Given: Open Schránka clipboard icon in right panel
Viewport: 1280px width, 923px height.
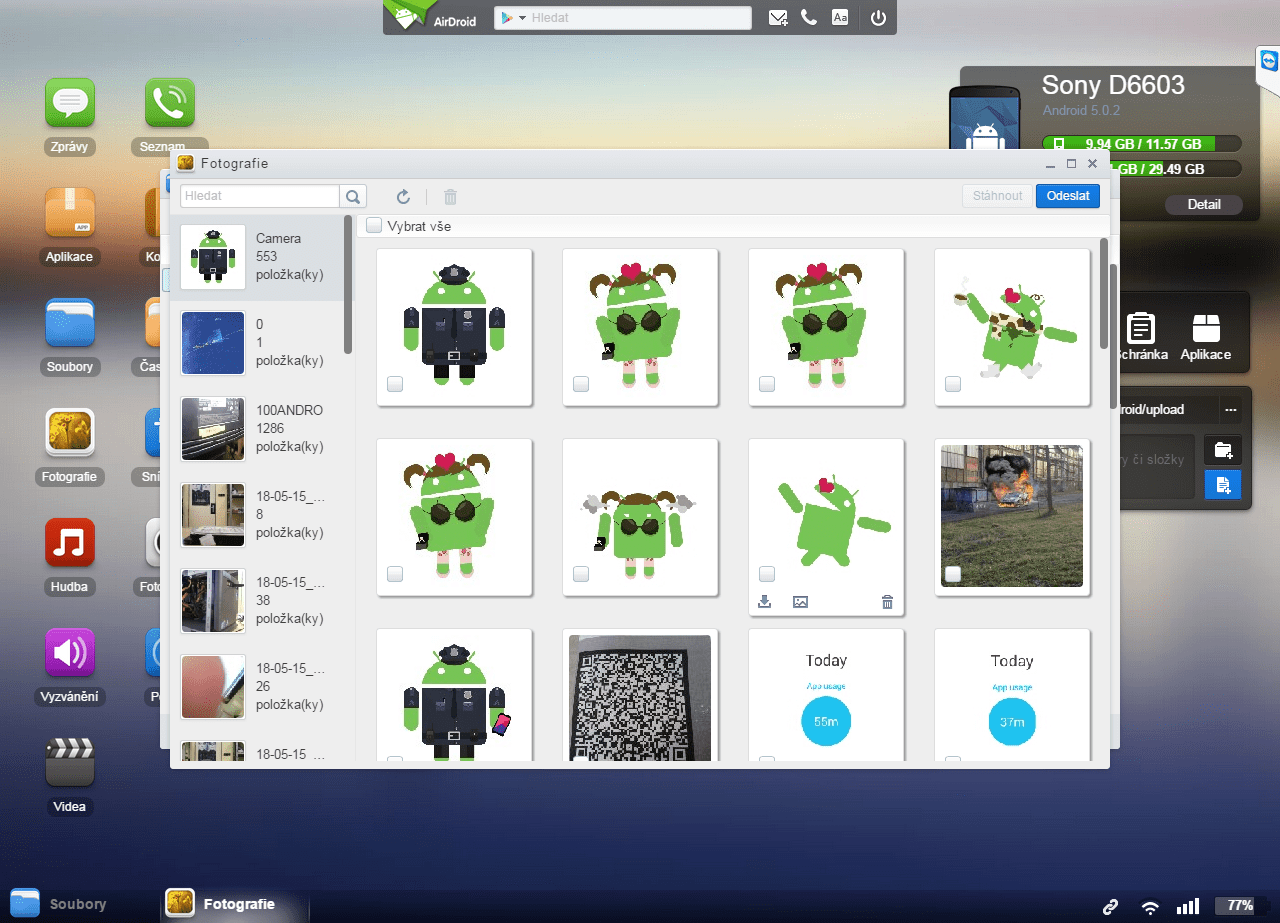Looking at the screenshot, I should click(x=1141, y=337).
